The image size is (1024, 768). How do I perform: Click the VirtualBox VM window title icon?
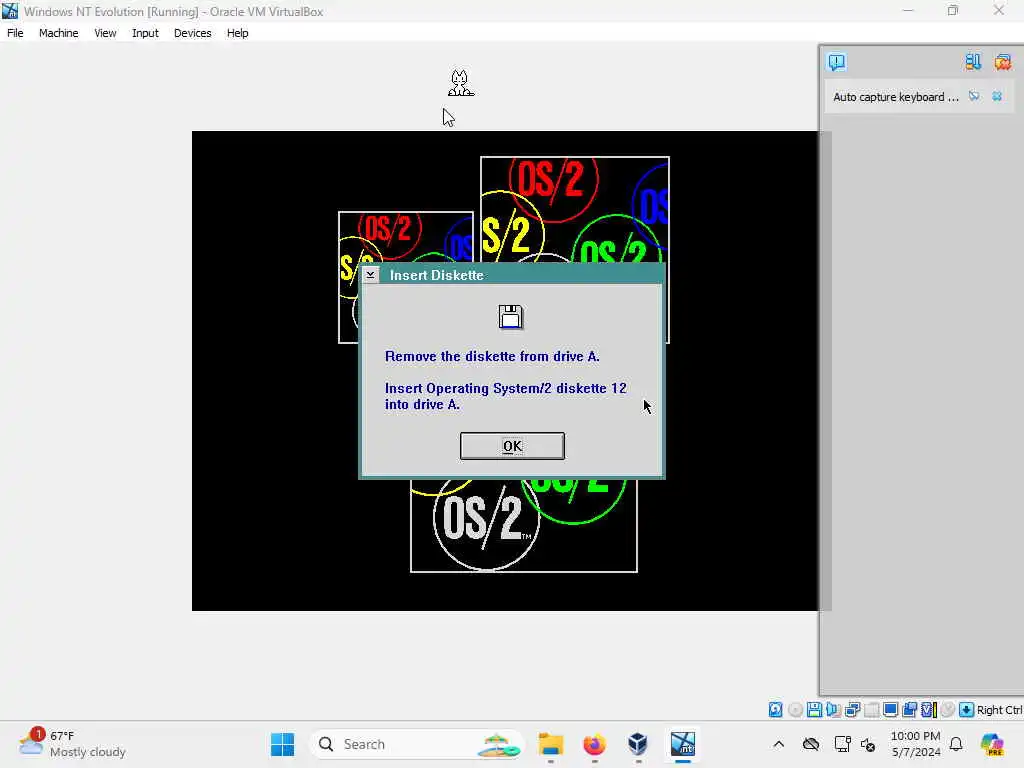click(10, 11)
